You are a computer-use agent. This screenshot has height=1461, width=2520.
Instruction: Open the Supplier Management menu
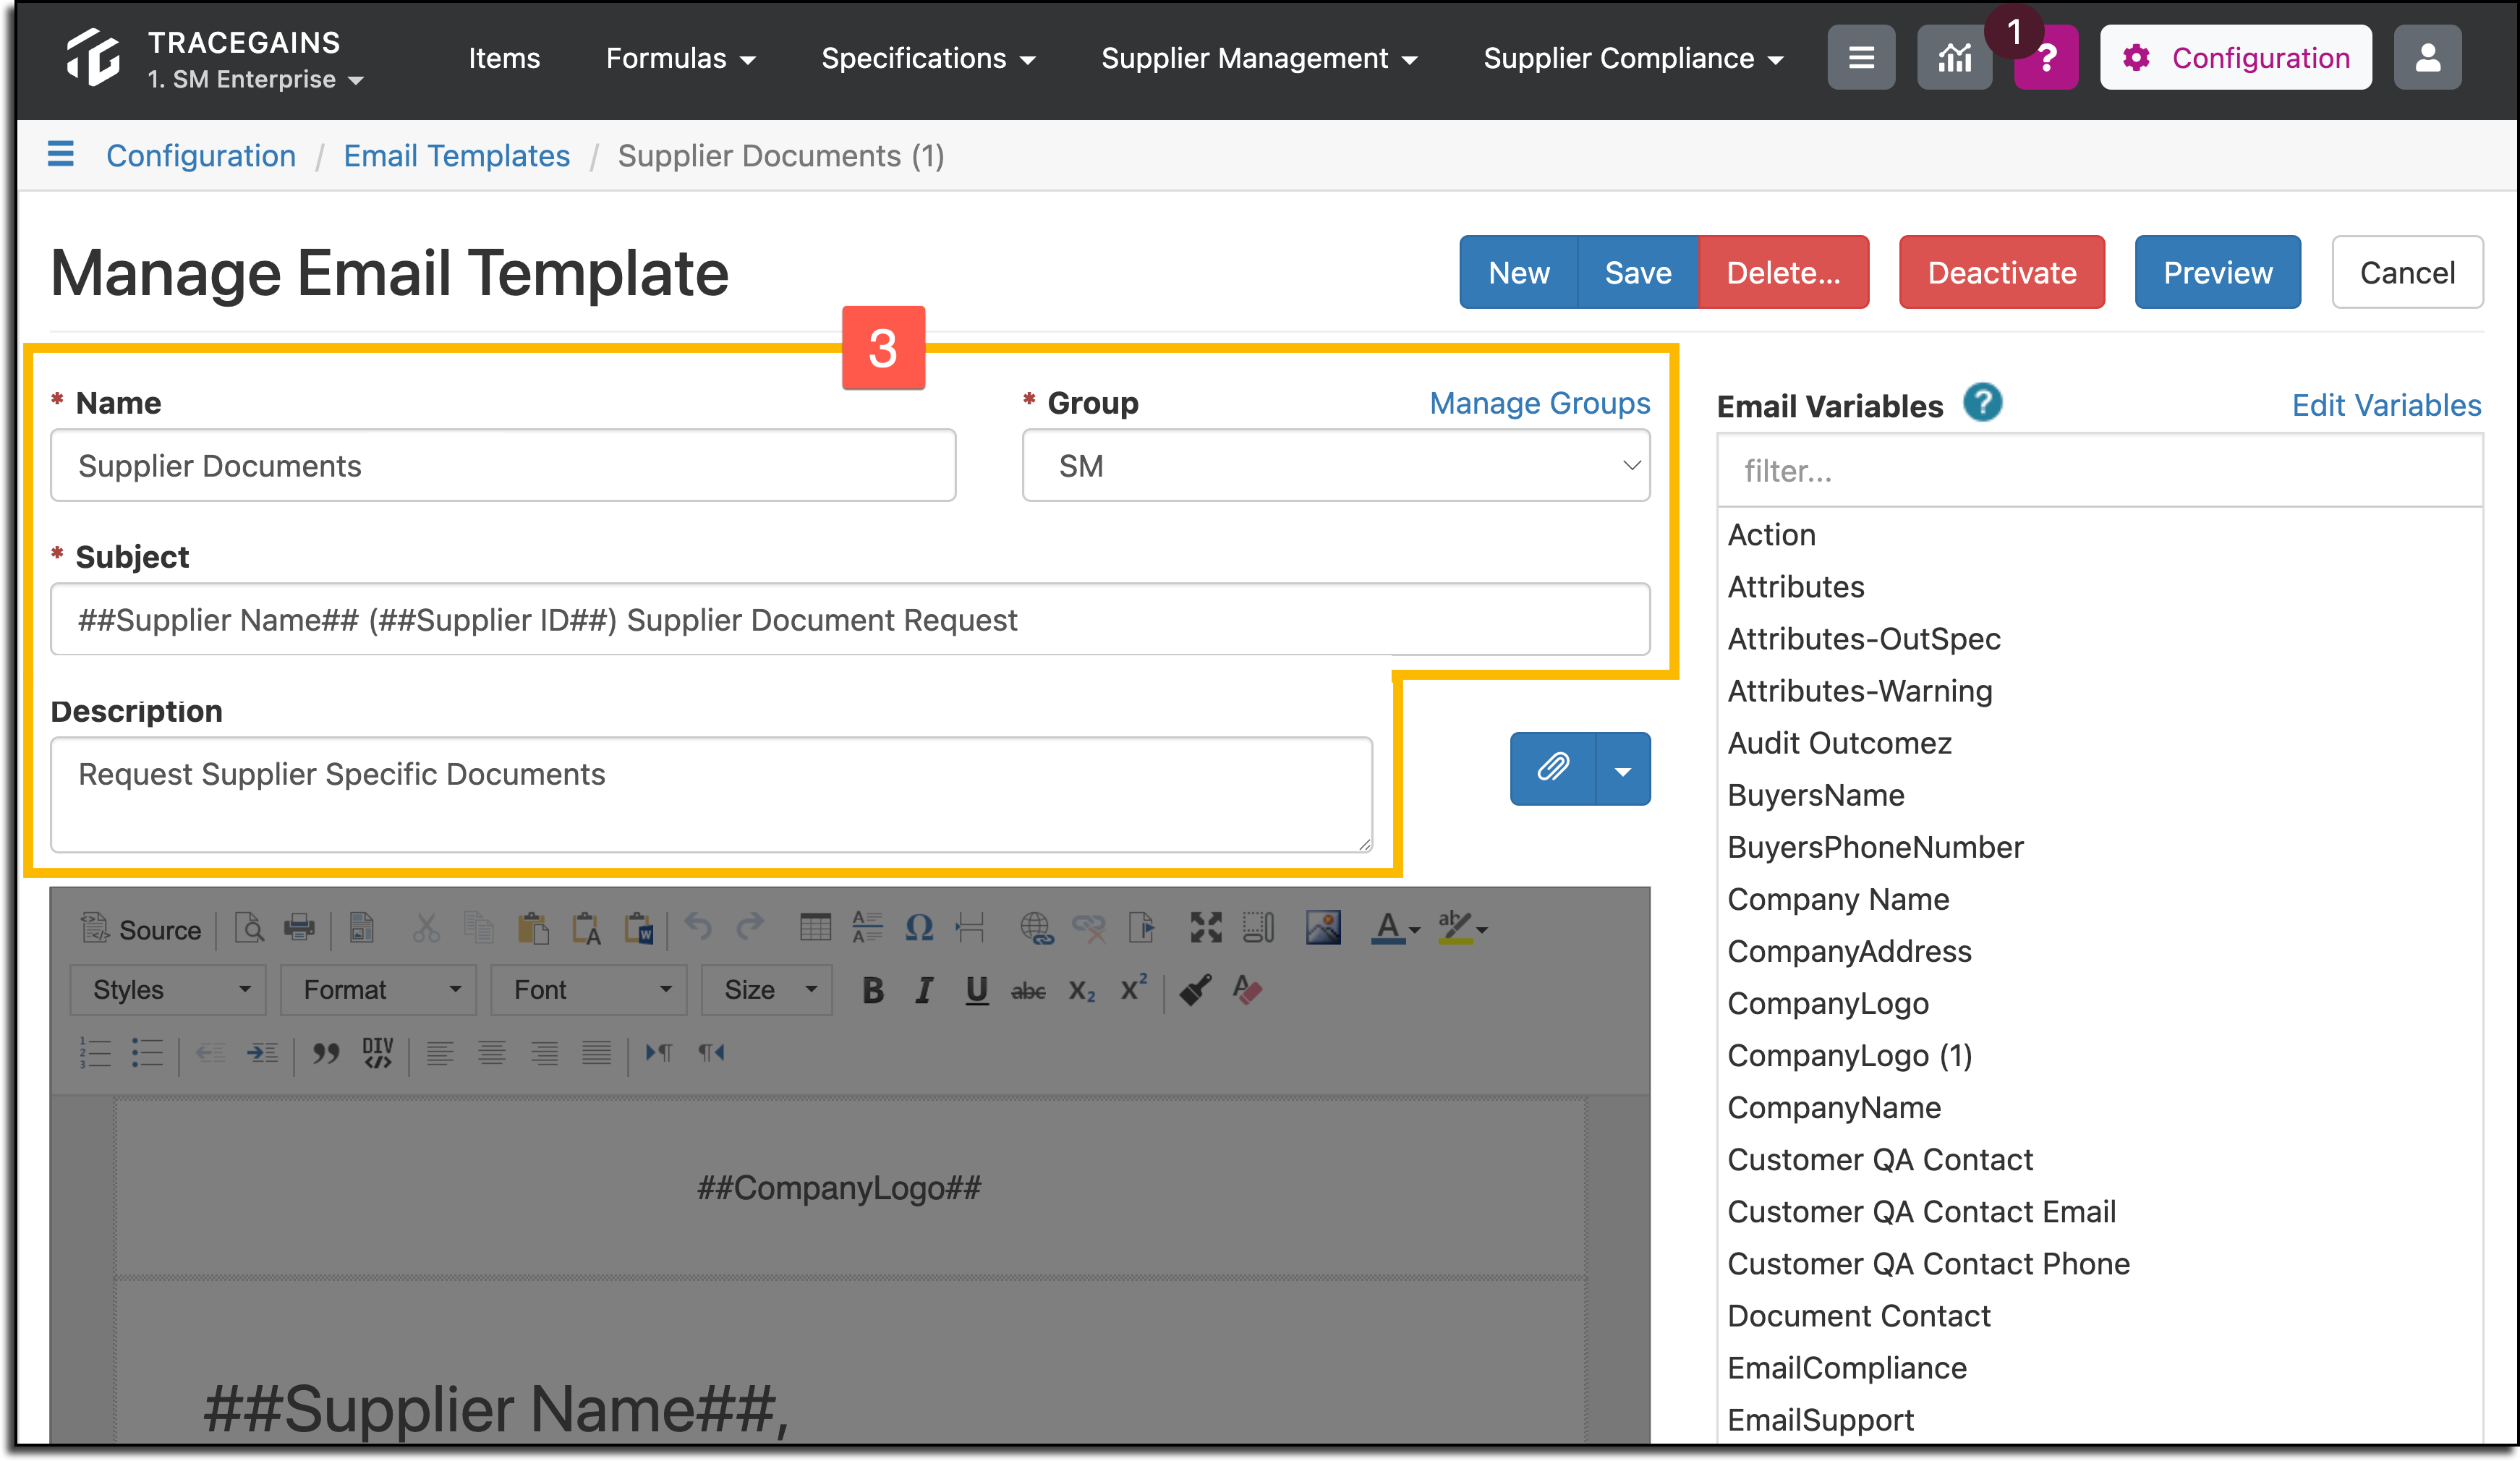(1259, 58)
